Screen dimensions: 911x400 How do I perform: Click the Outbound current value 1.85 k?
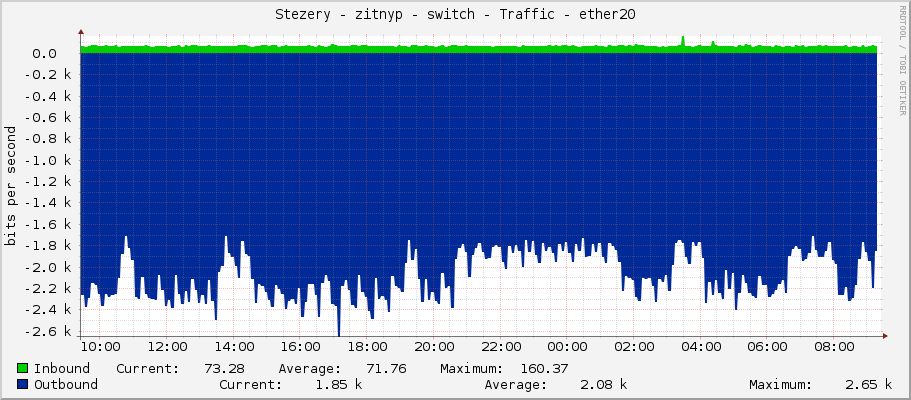coord(339,384)
